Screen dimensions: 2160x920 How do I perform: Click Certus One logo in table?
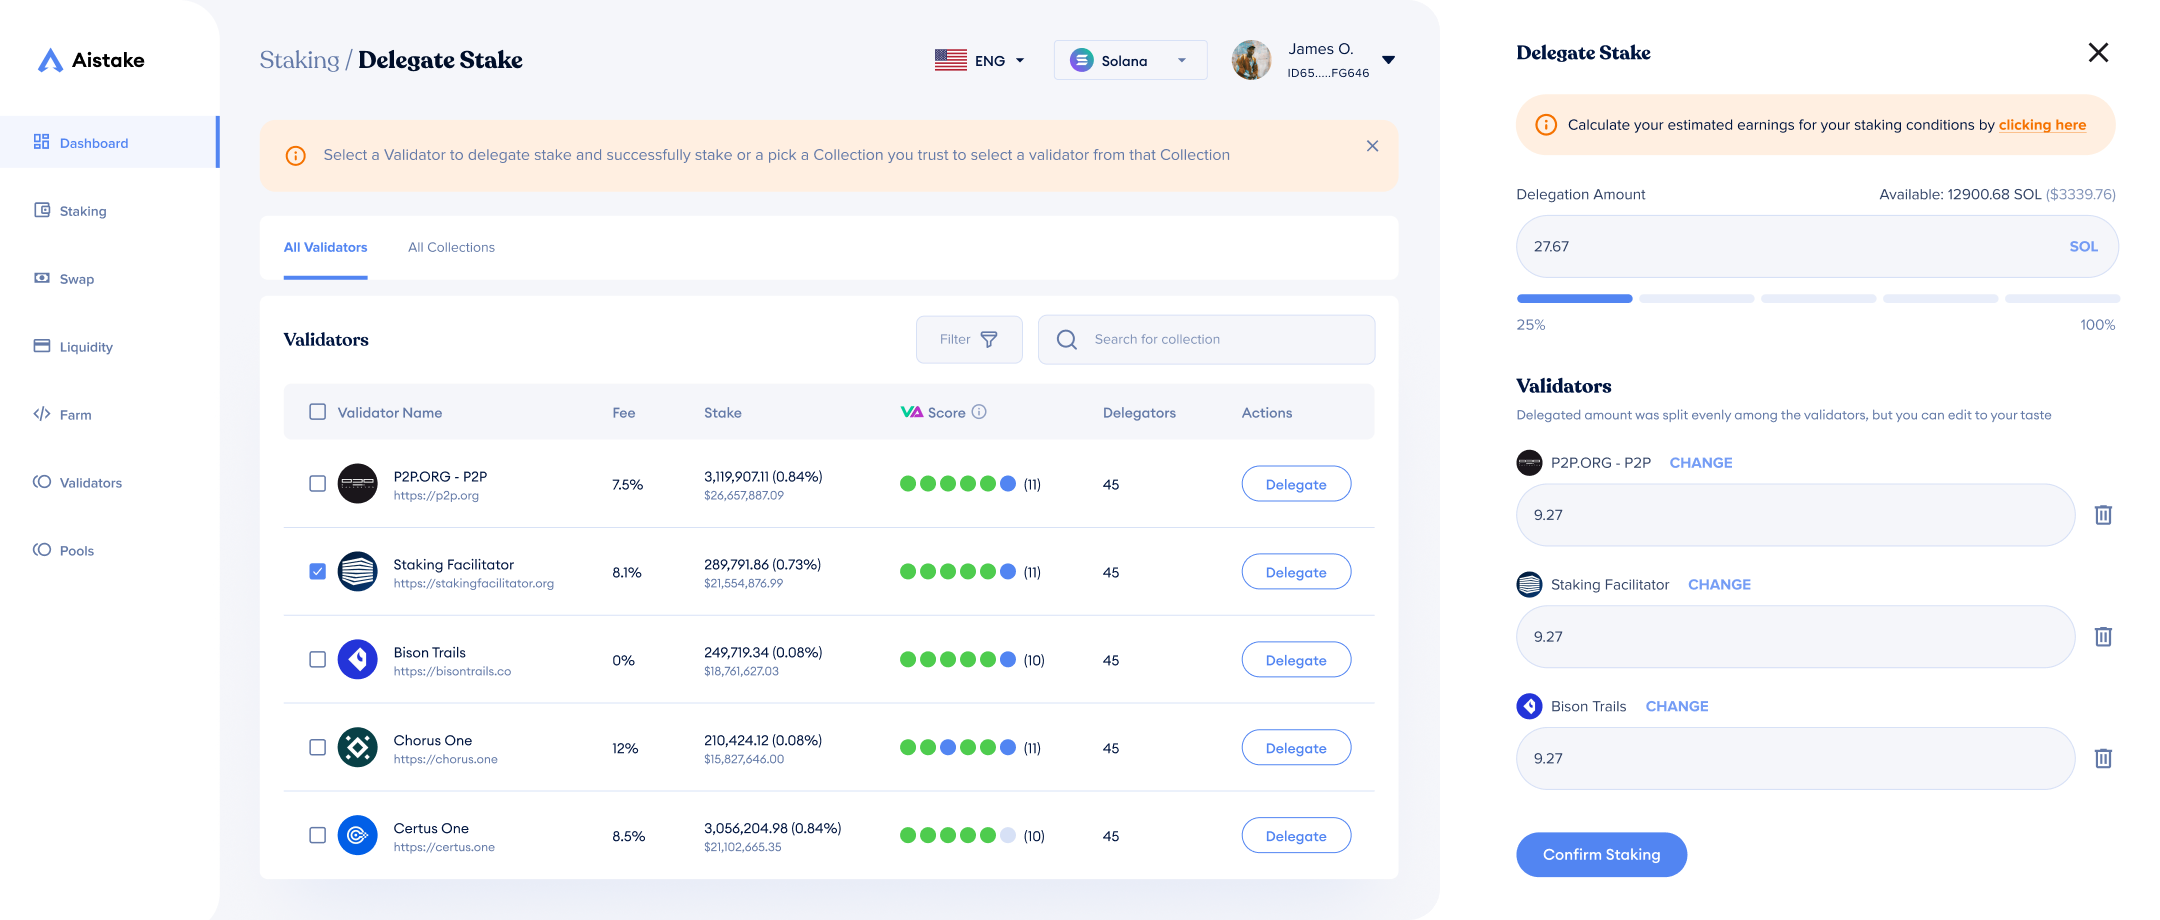(357, 836)
